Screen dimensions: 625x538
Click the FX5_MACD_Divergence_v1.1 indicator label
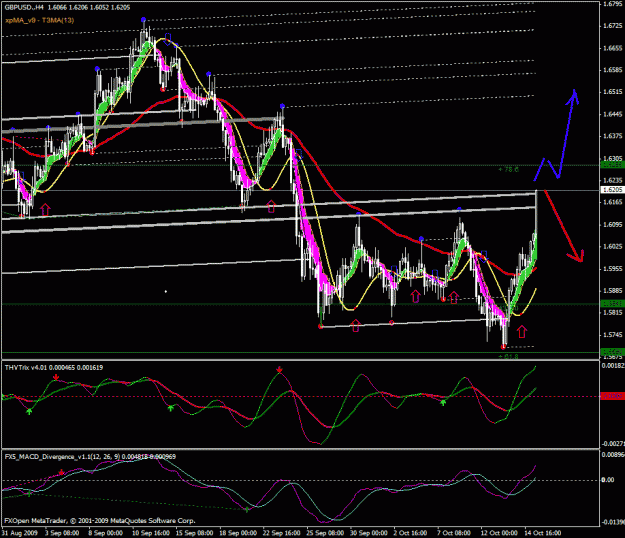[x=90, y=456]
